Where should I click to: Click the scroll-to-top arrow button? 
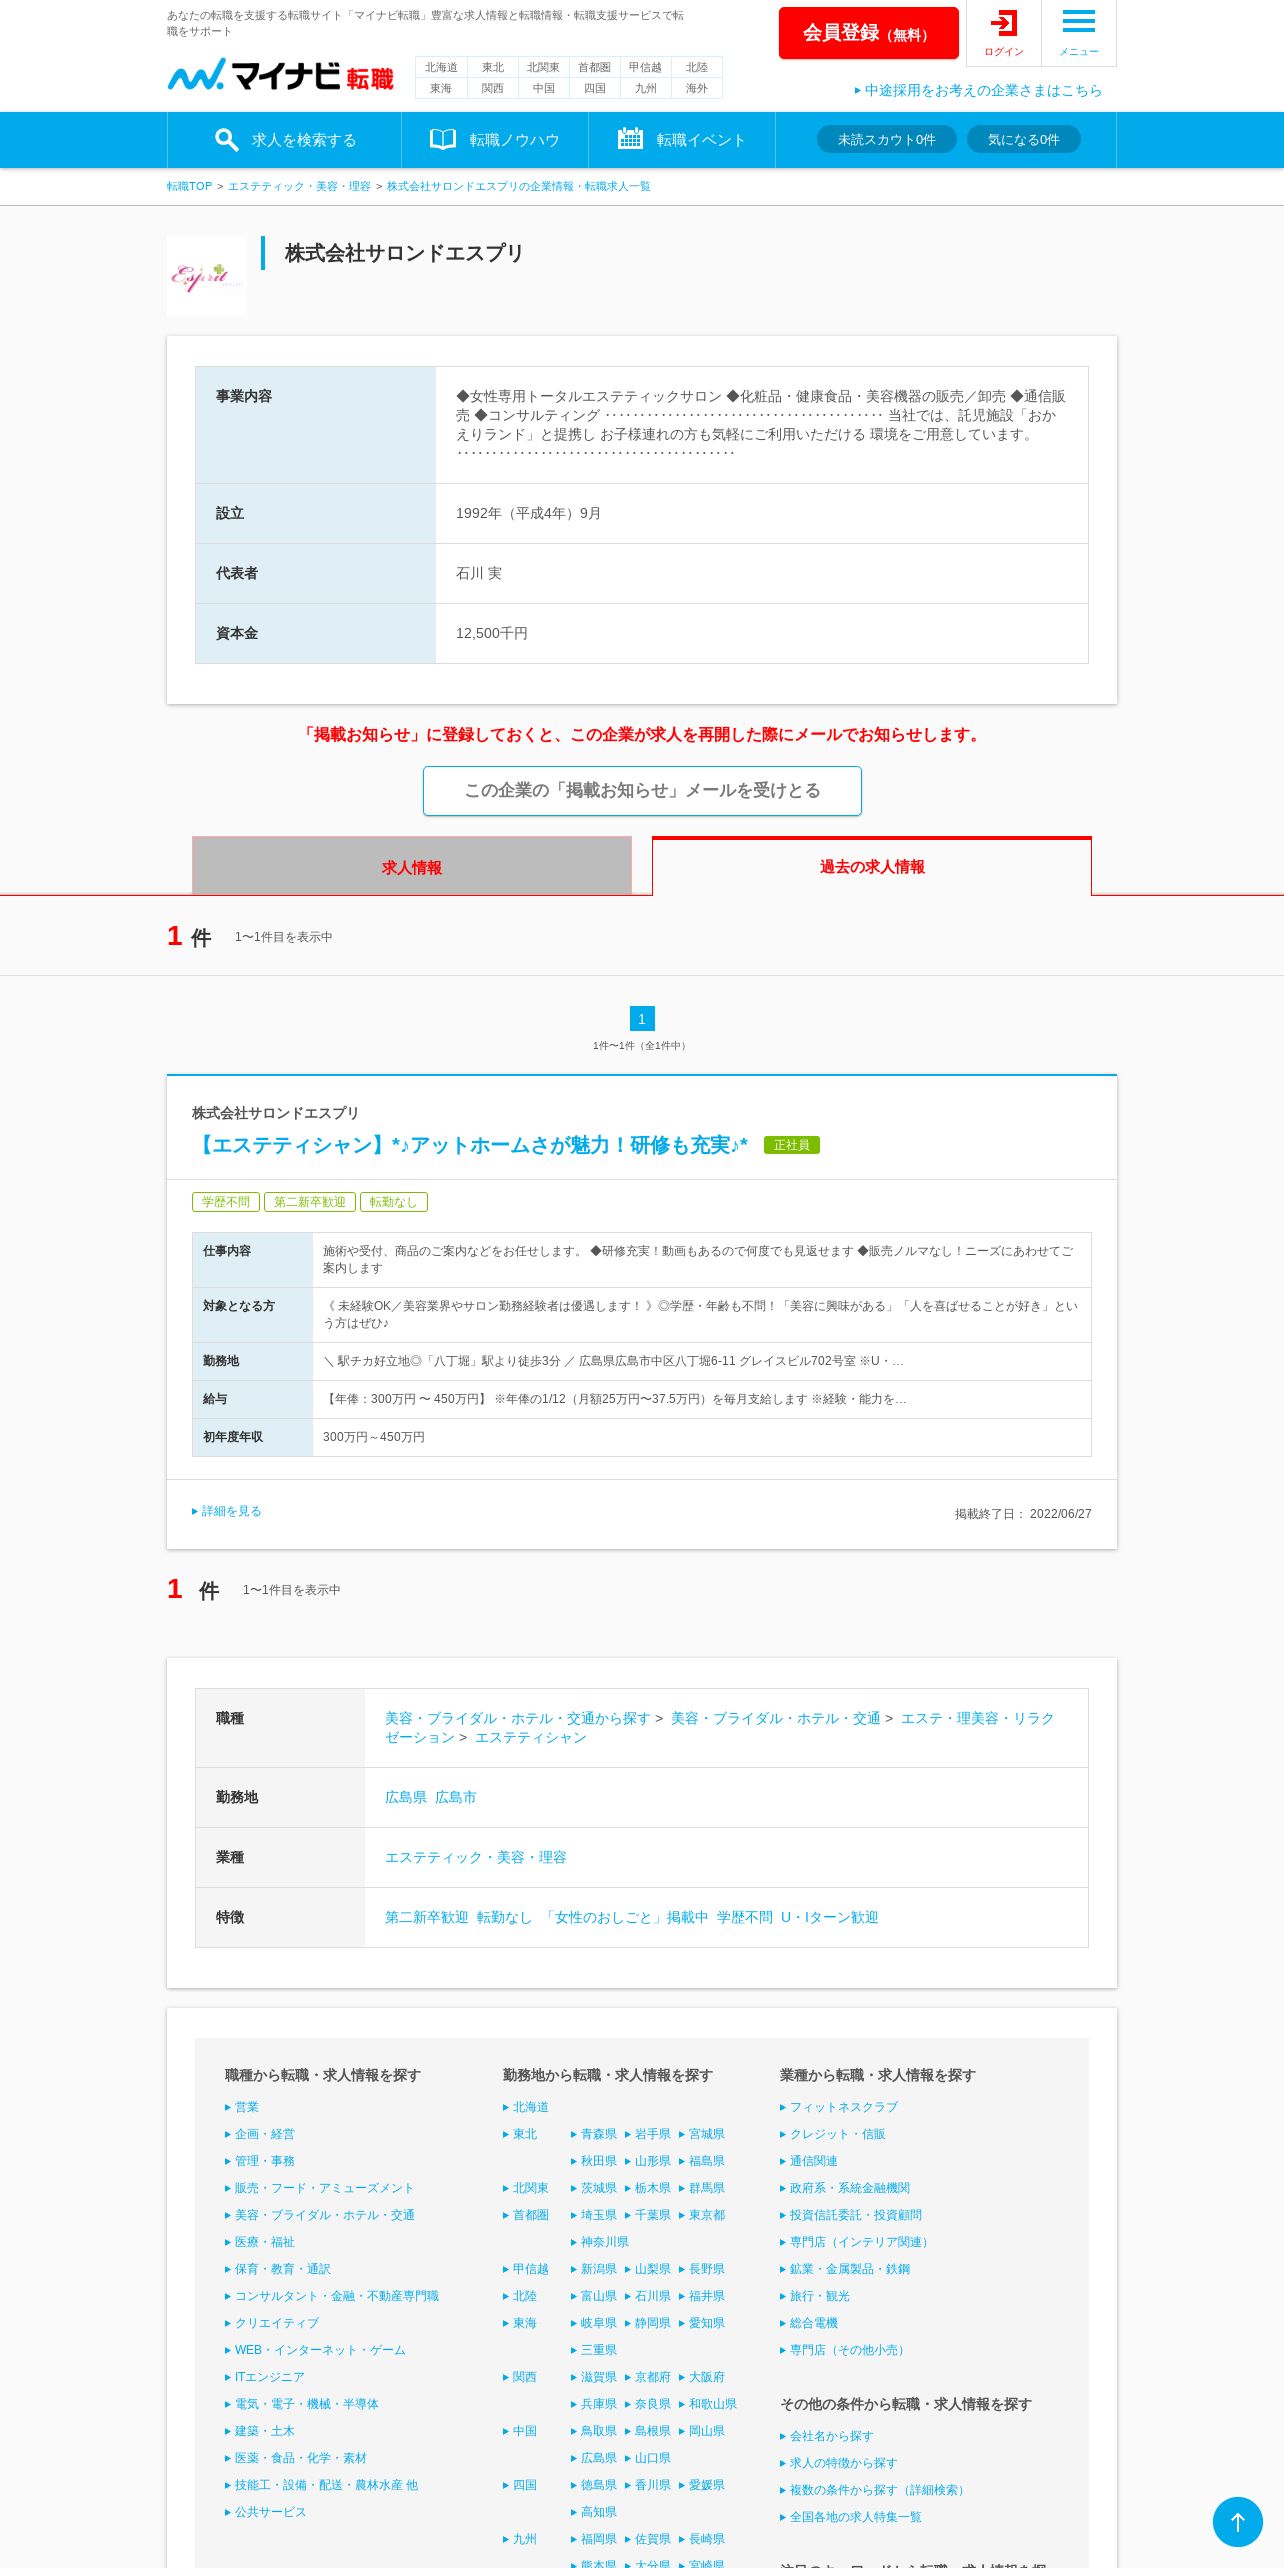[x=1237, y=2522]
